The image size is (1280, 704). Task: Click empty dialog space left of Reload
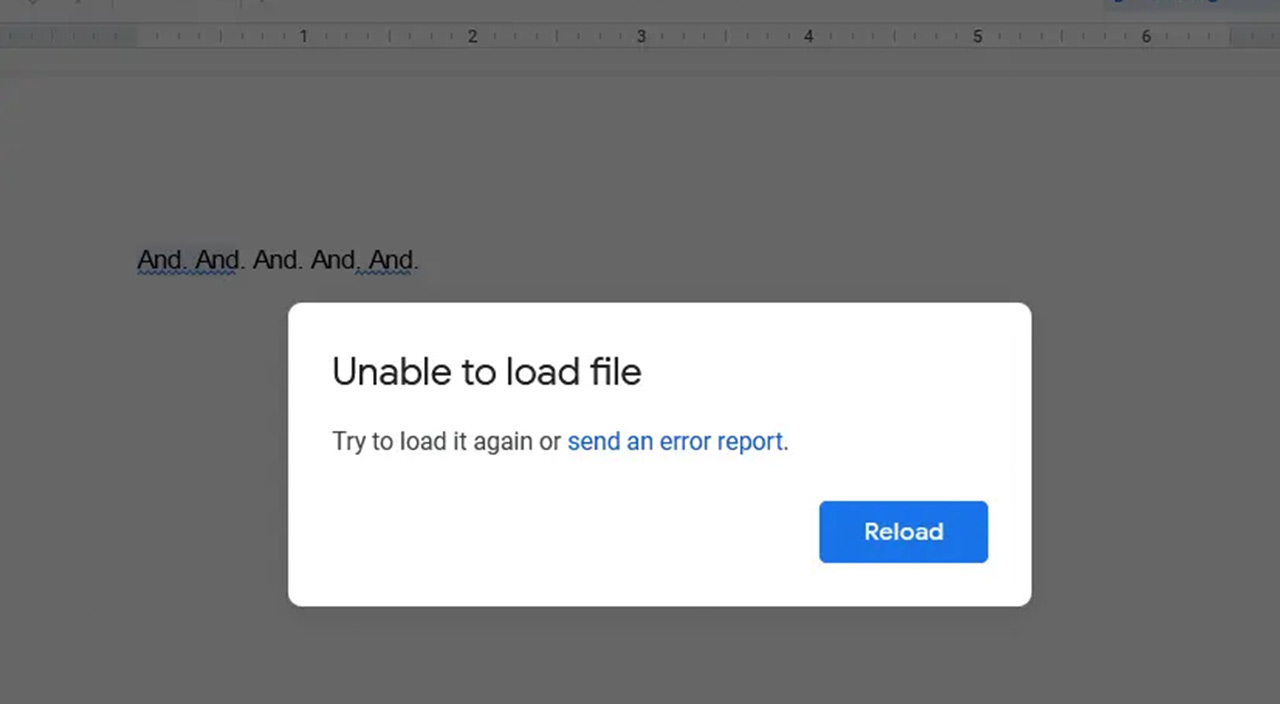tap(550, 532)
